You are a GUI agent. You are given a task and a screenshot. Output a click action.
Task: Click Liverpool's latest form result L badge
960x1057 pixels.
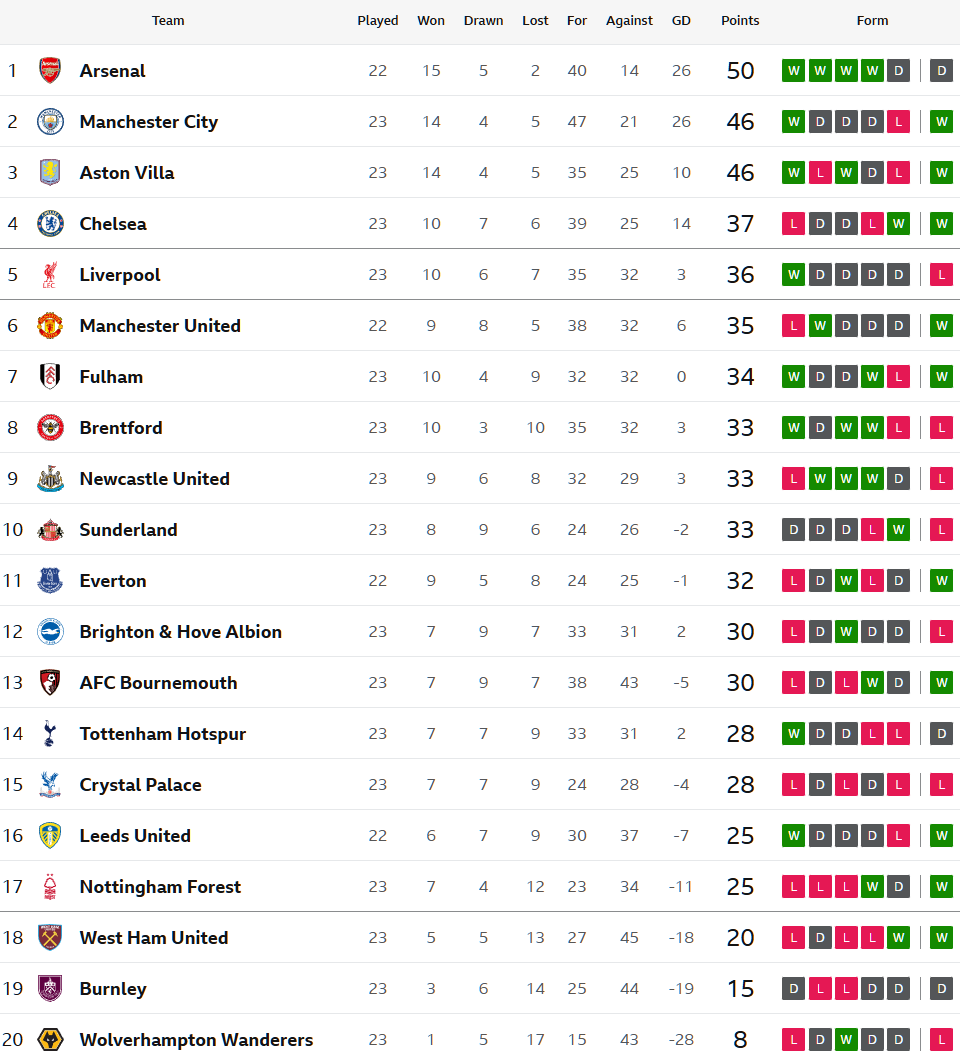tap(941, 274)
